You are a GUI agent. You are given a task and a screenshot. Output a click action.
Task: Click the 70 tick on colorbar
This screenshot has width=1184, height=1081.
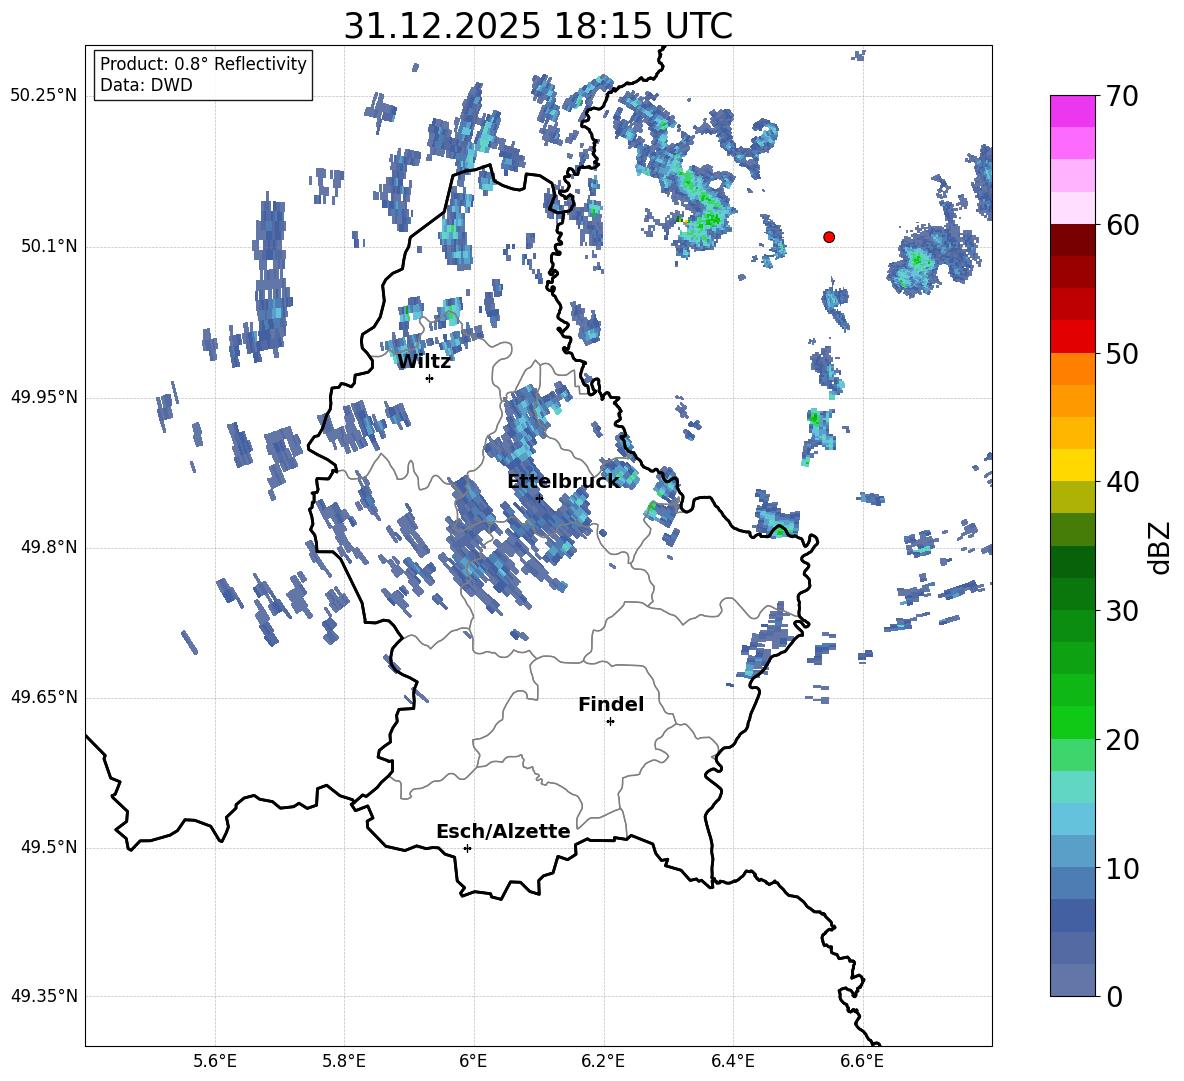[1122, 97]
